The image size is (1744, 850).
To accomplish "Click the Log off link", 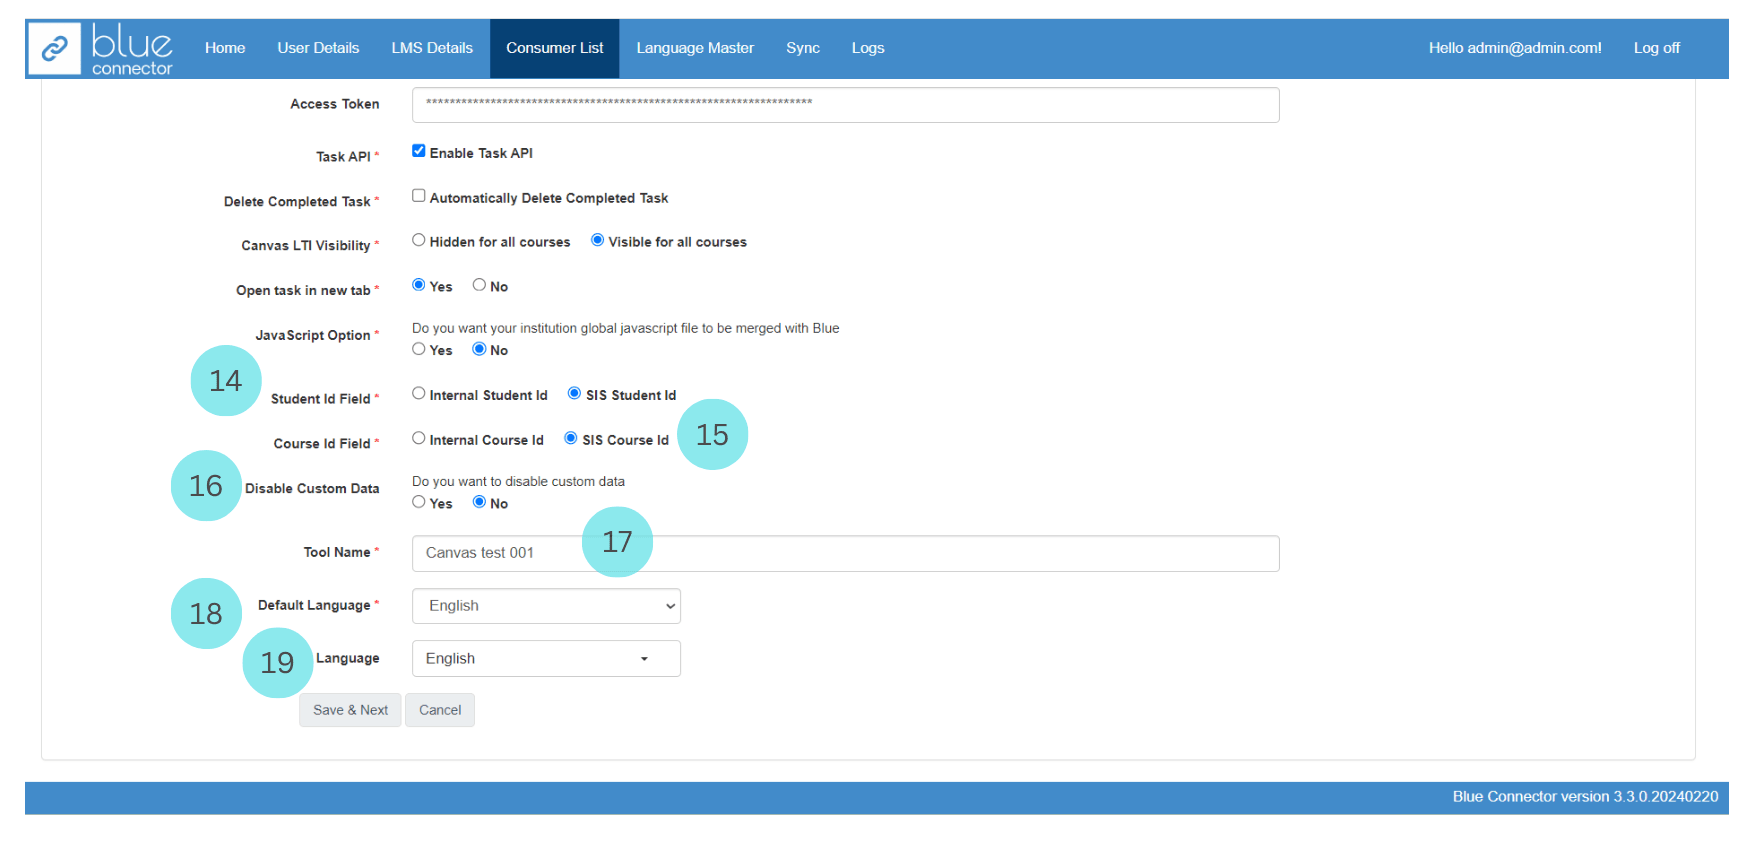I will (x=1656, y=48).
